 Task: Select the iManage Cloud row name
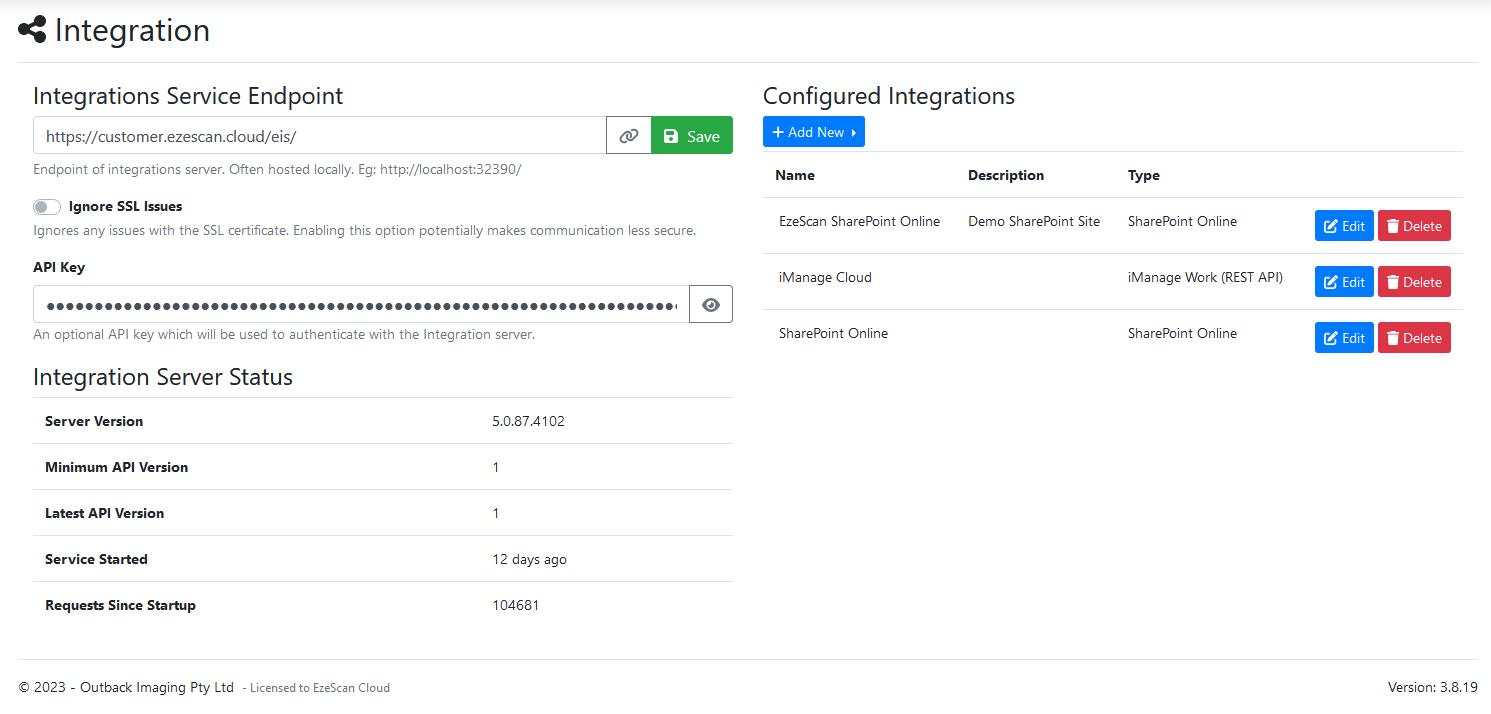click(825, 277)
